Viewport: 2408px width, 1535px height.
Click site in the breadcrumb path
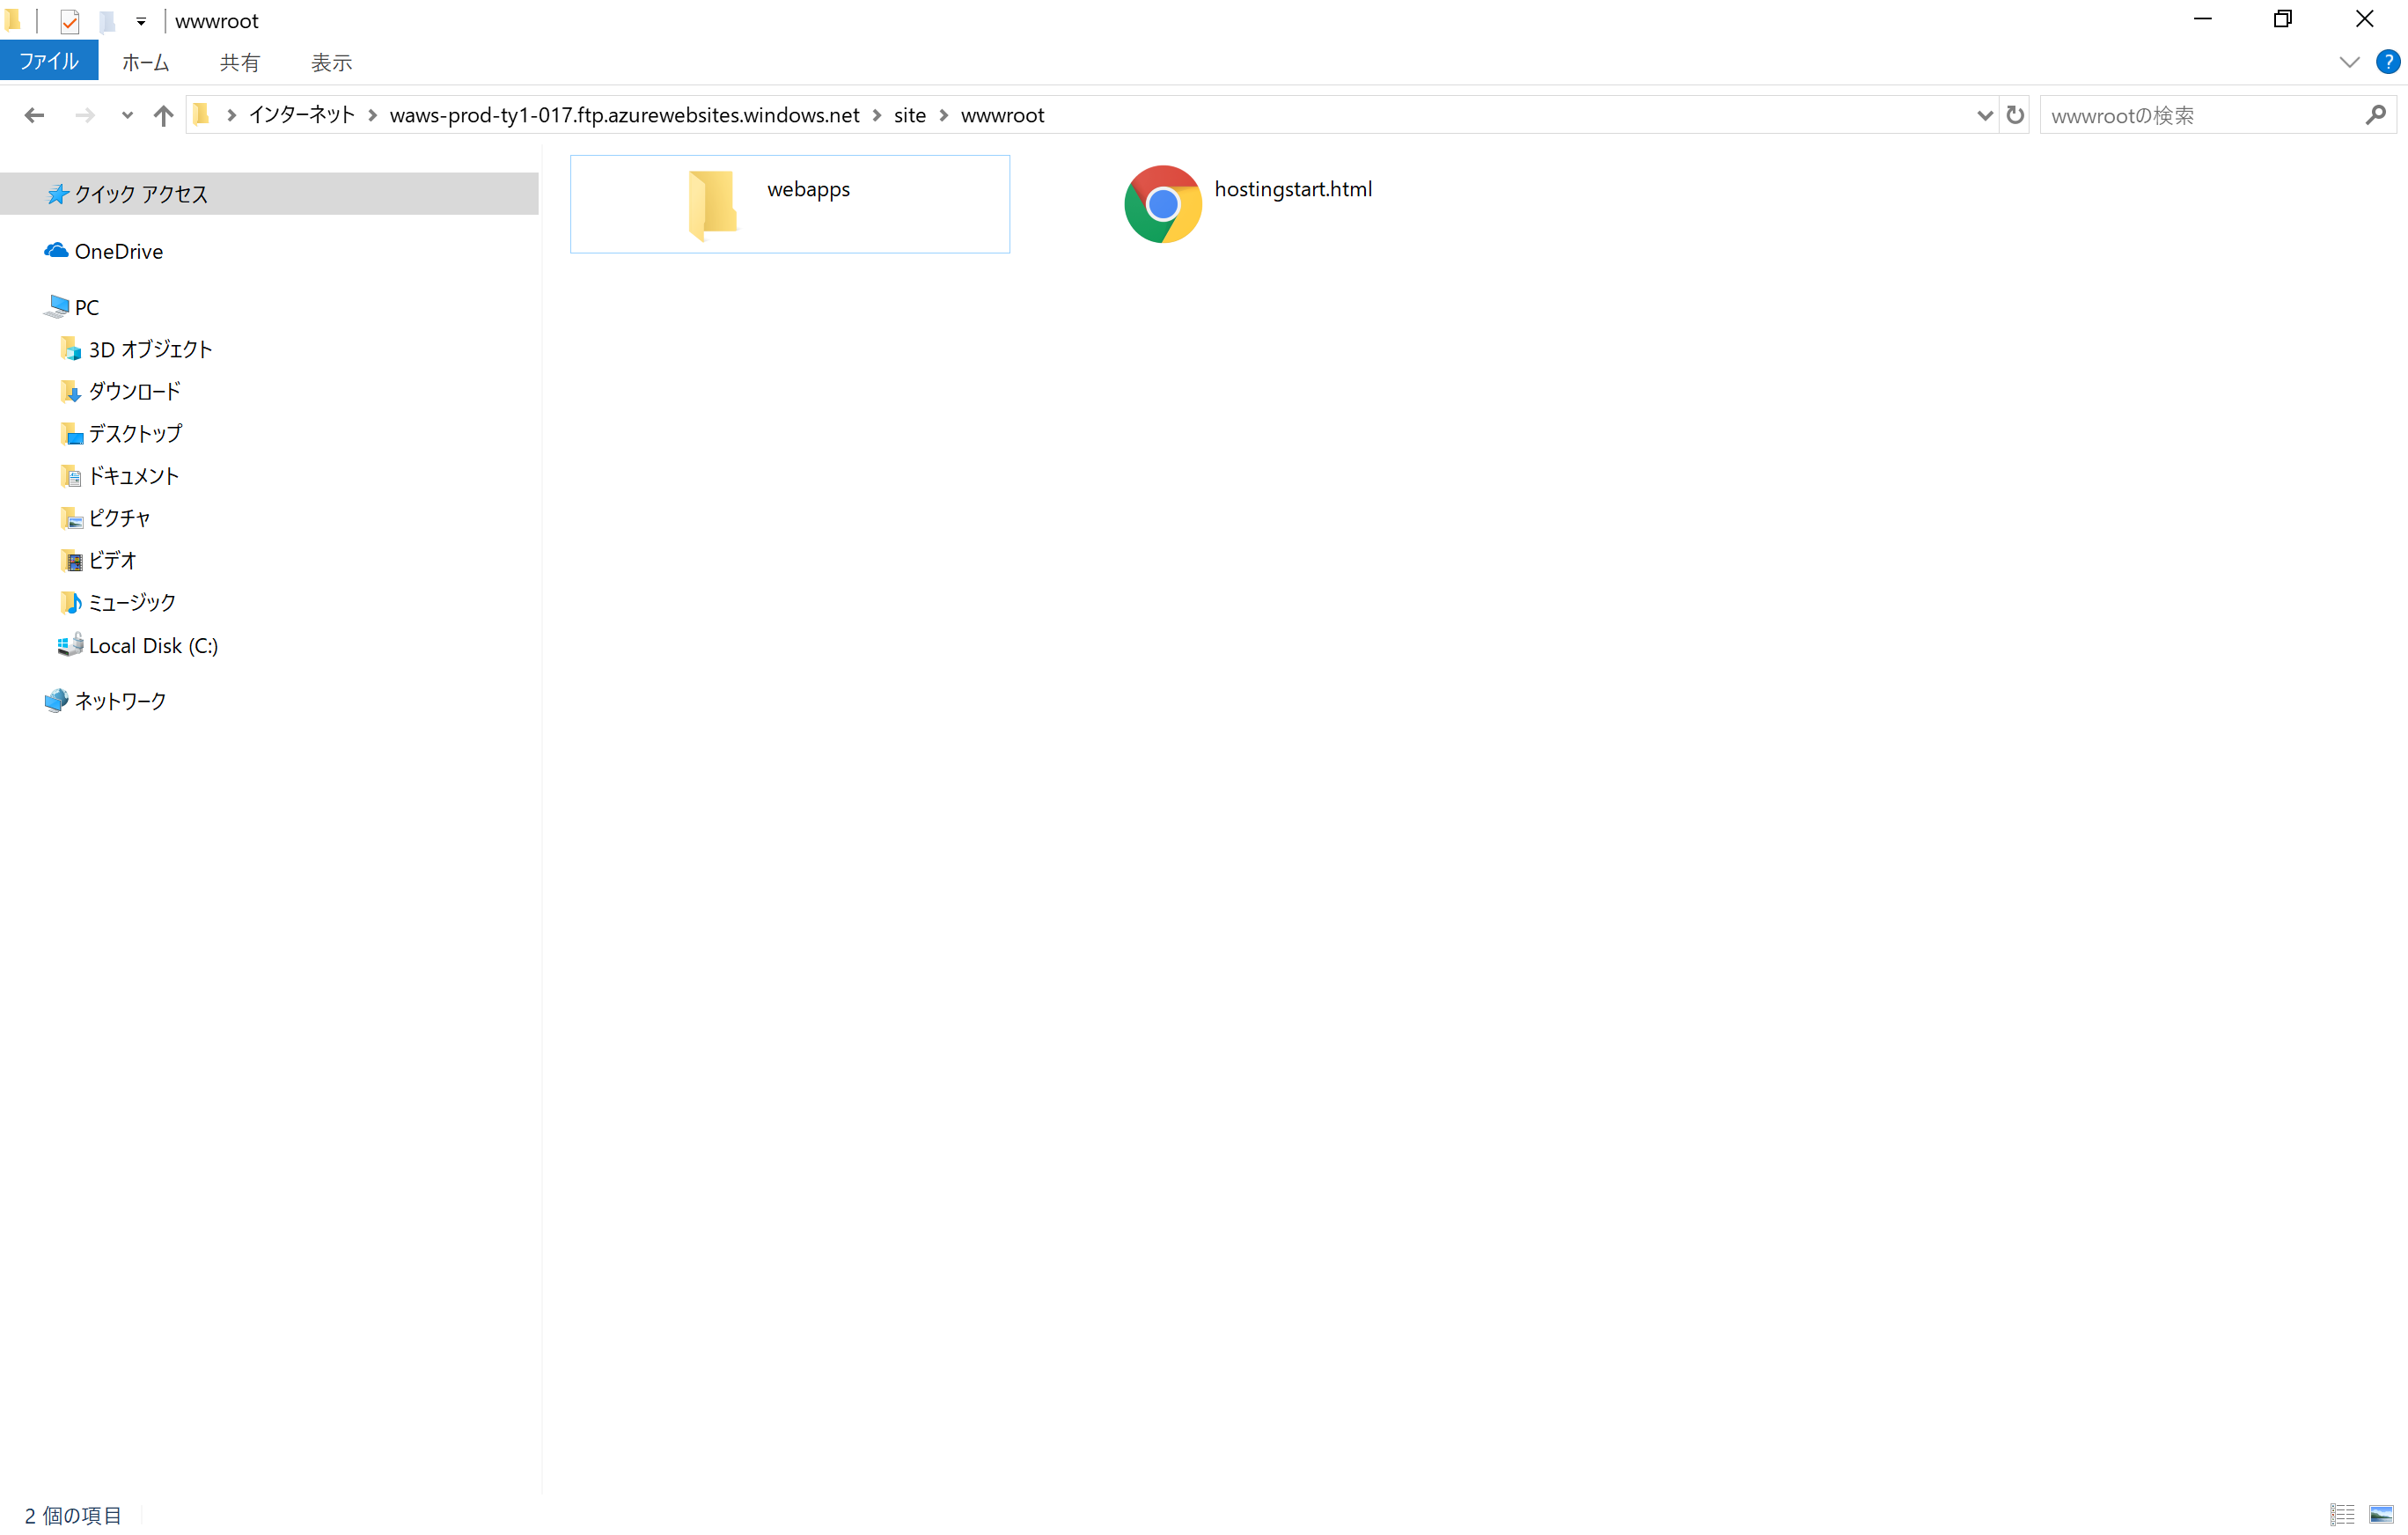909,116
